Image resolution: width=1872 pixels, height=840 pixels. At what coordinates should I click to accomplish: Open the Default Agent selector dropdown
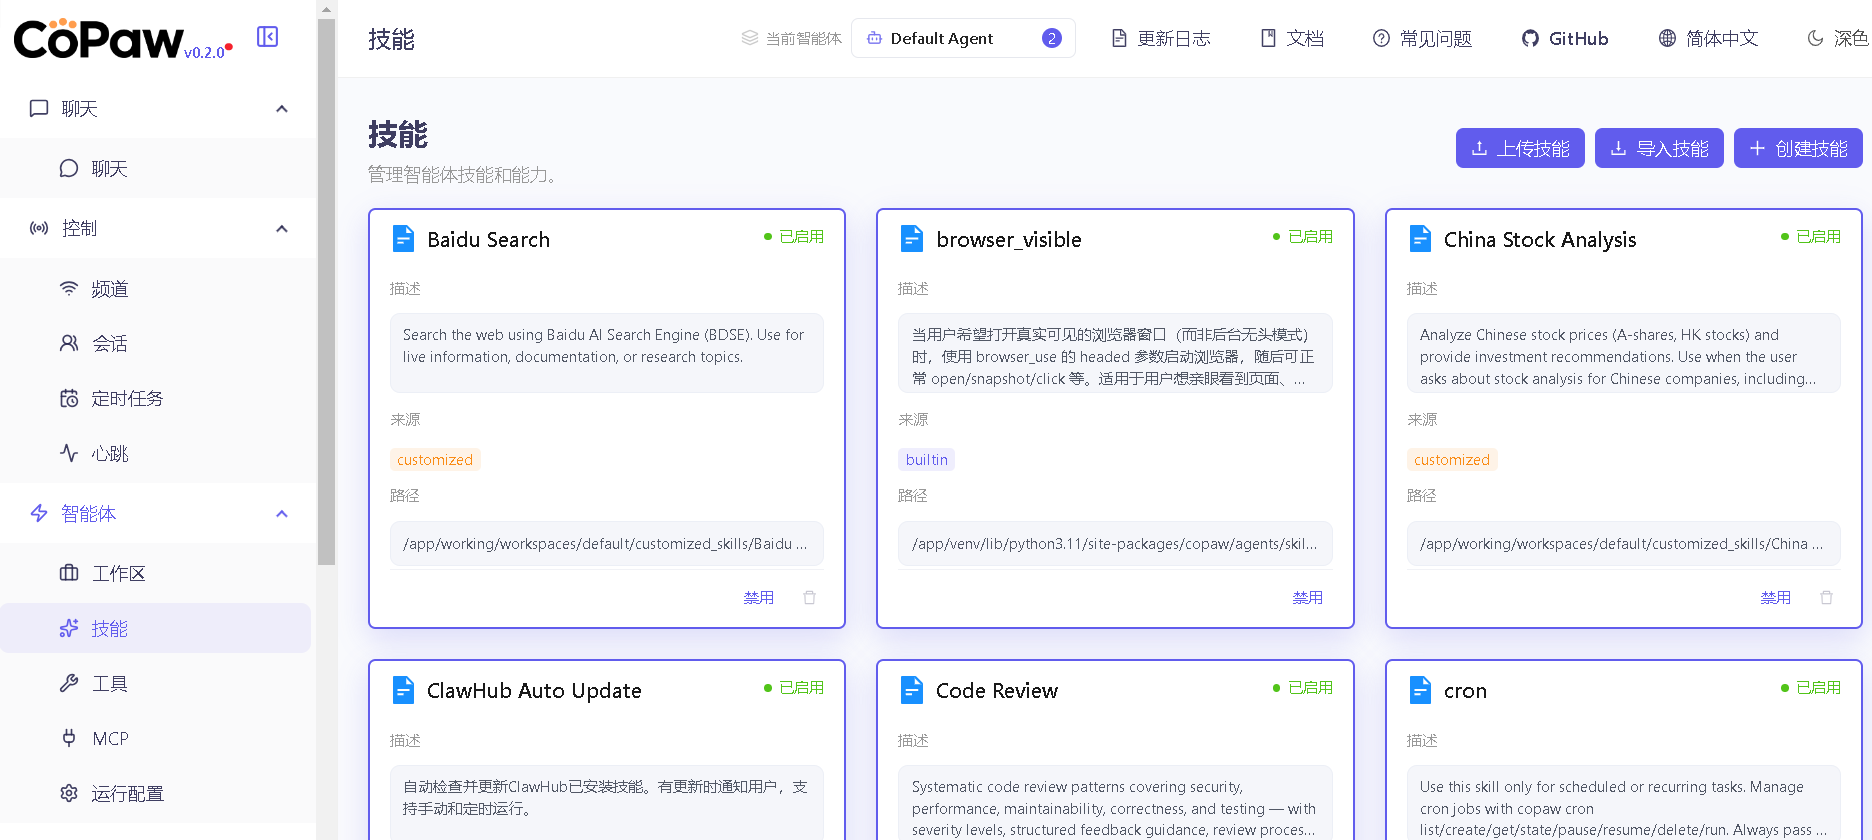[963, 39]
